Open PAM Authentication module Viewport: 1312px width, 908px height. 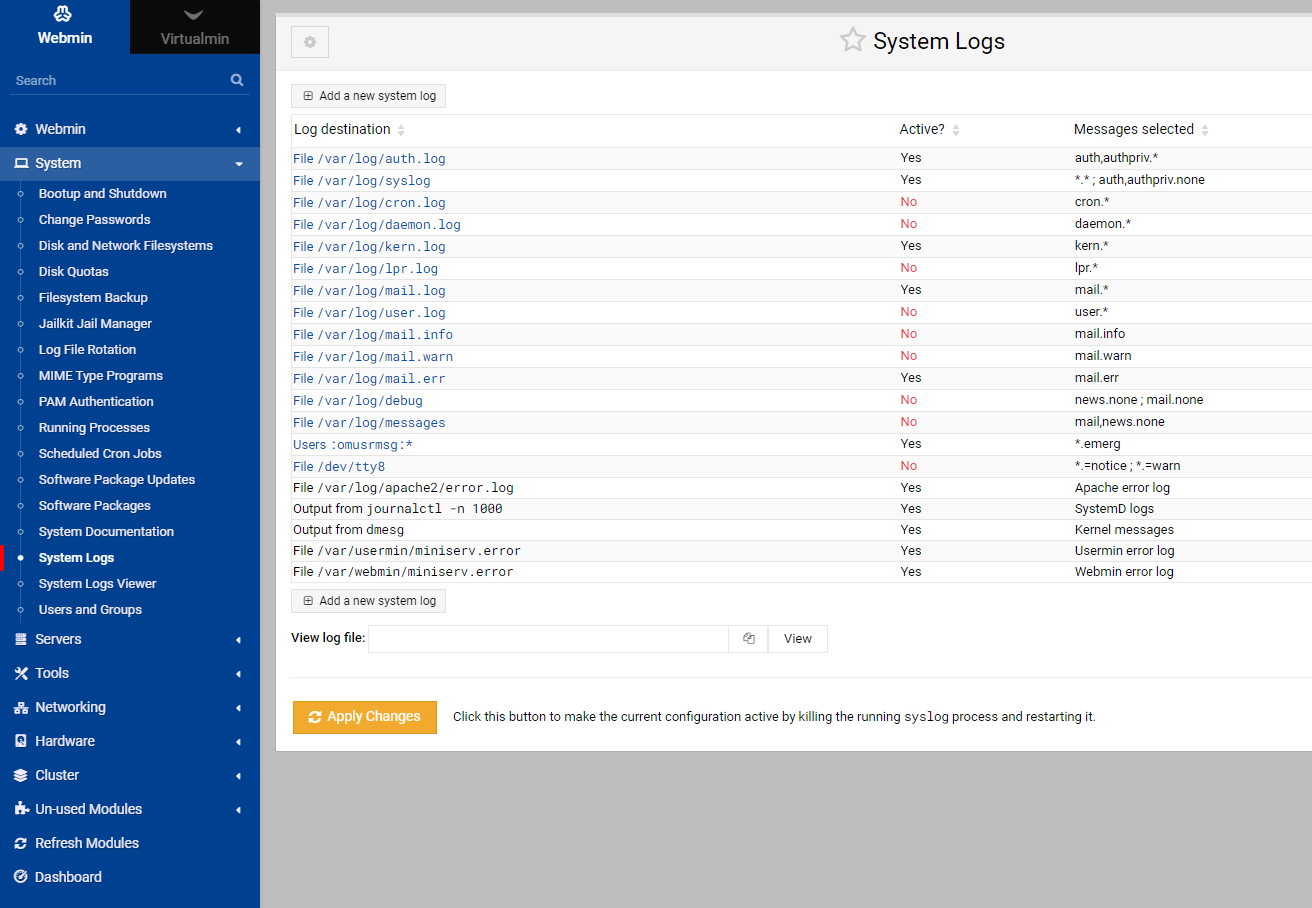pos(96,402)
